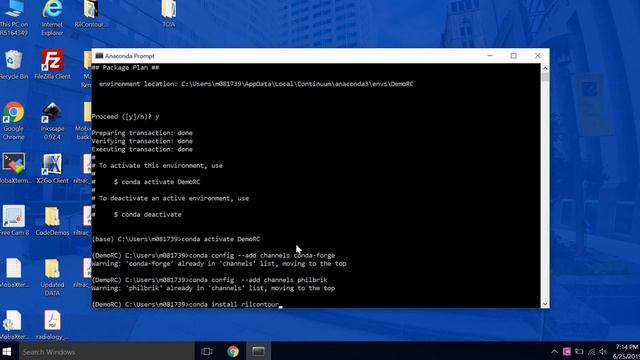Click scrollbar up arrow in Anaconda Prompt

(545, 68)
